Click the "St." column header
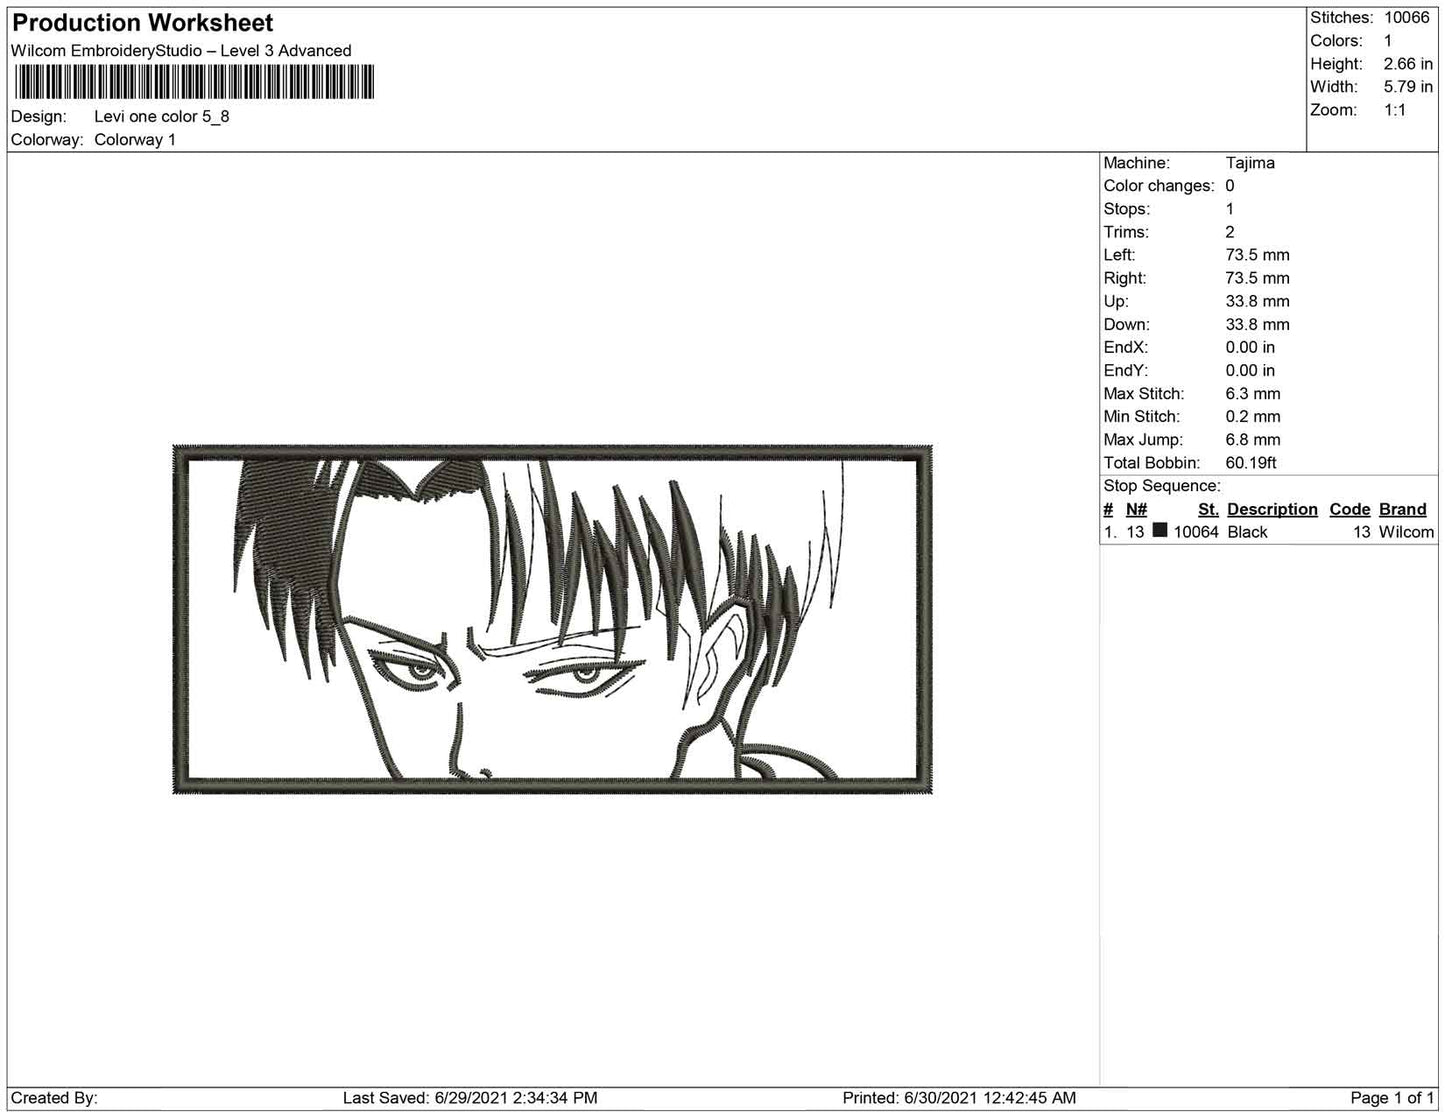Screen dimensions: 1445x1112 tap(1208, 509)
